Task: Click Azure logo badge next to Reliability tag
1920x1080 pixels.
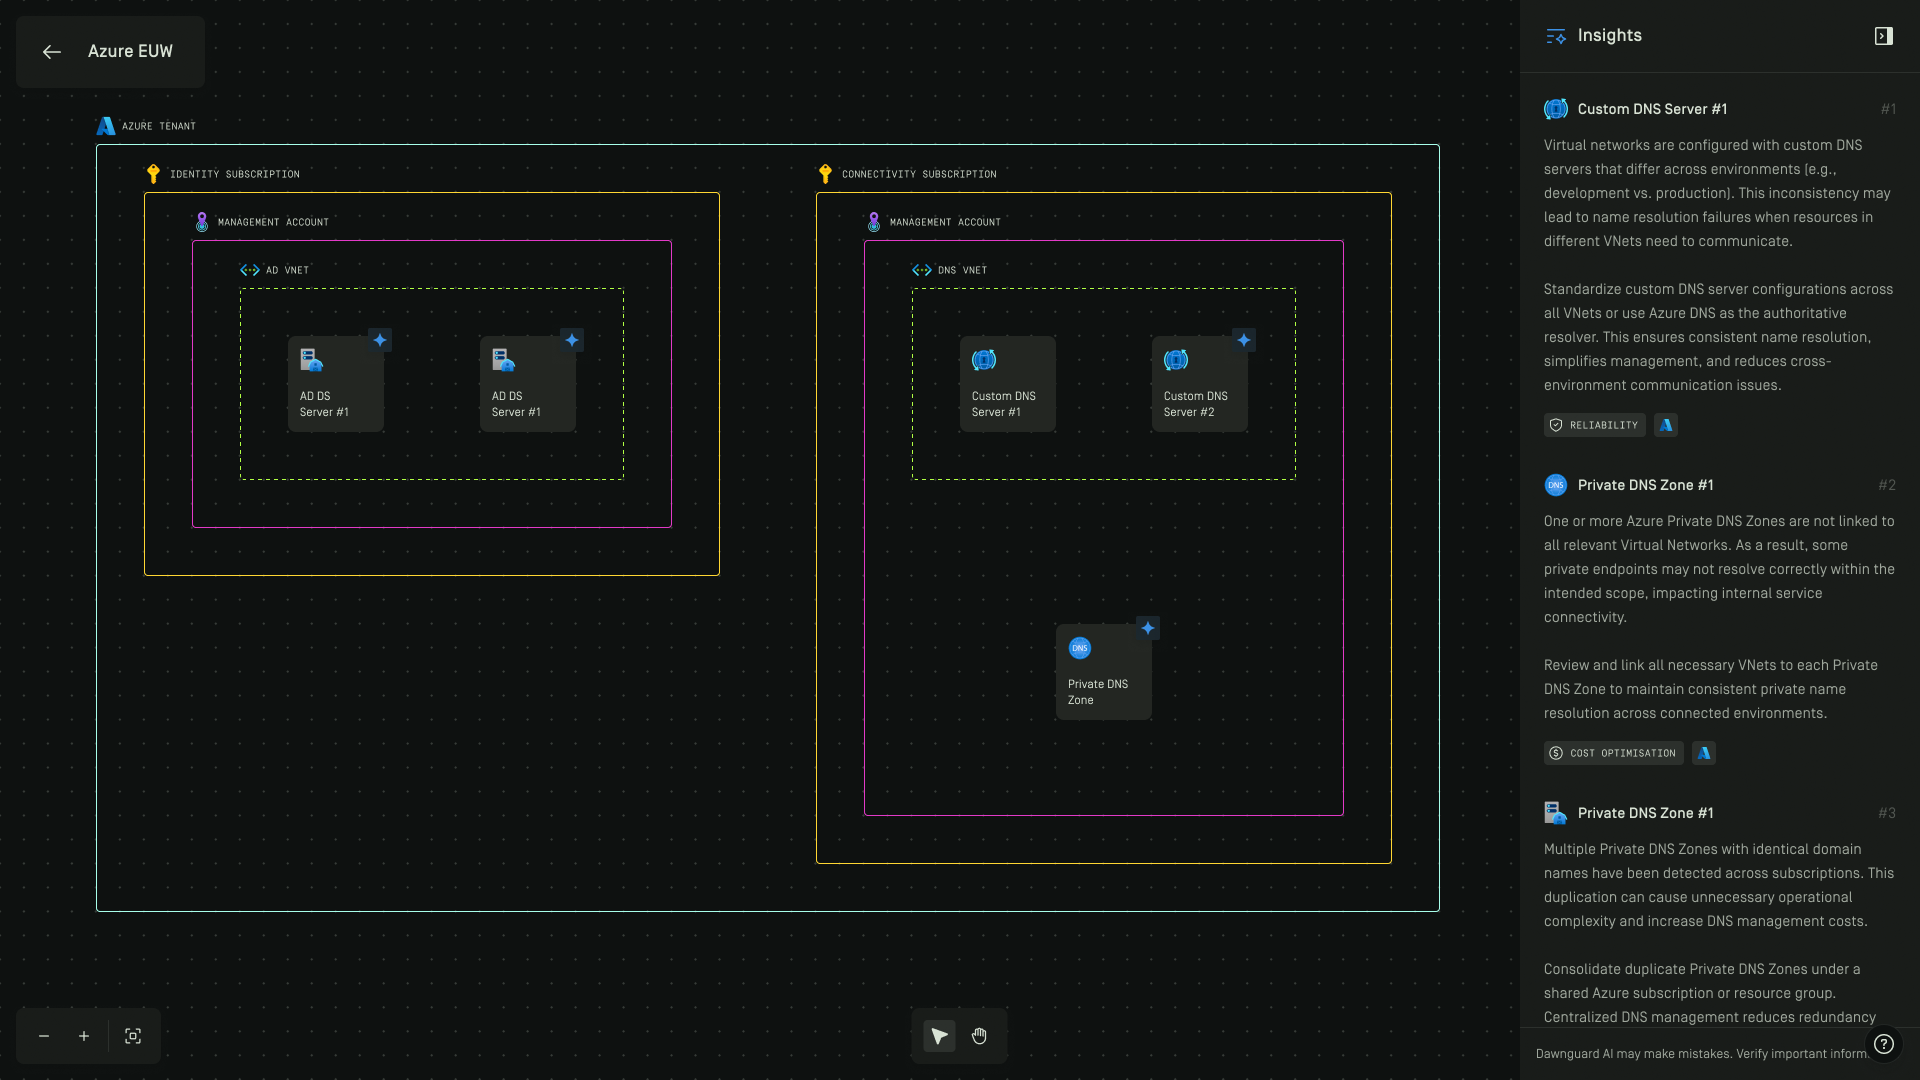Action: pos(1665,425)
